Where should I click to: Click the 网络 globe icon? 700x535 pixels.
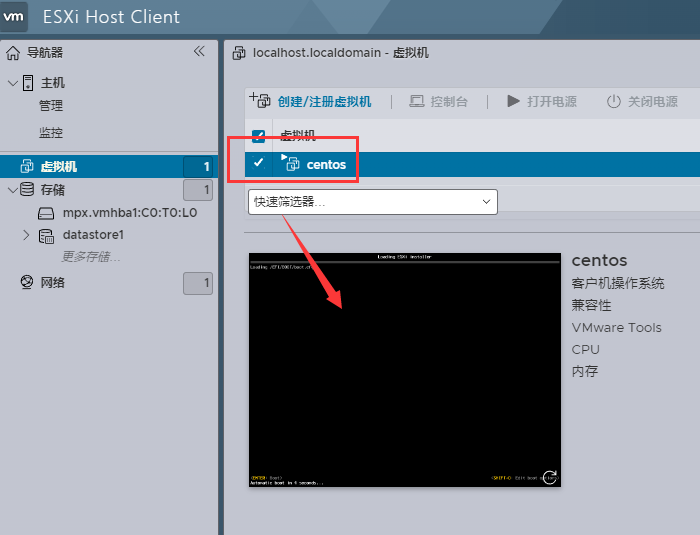click(x=27, y=282)
